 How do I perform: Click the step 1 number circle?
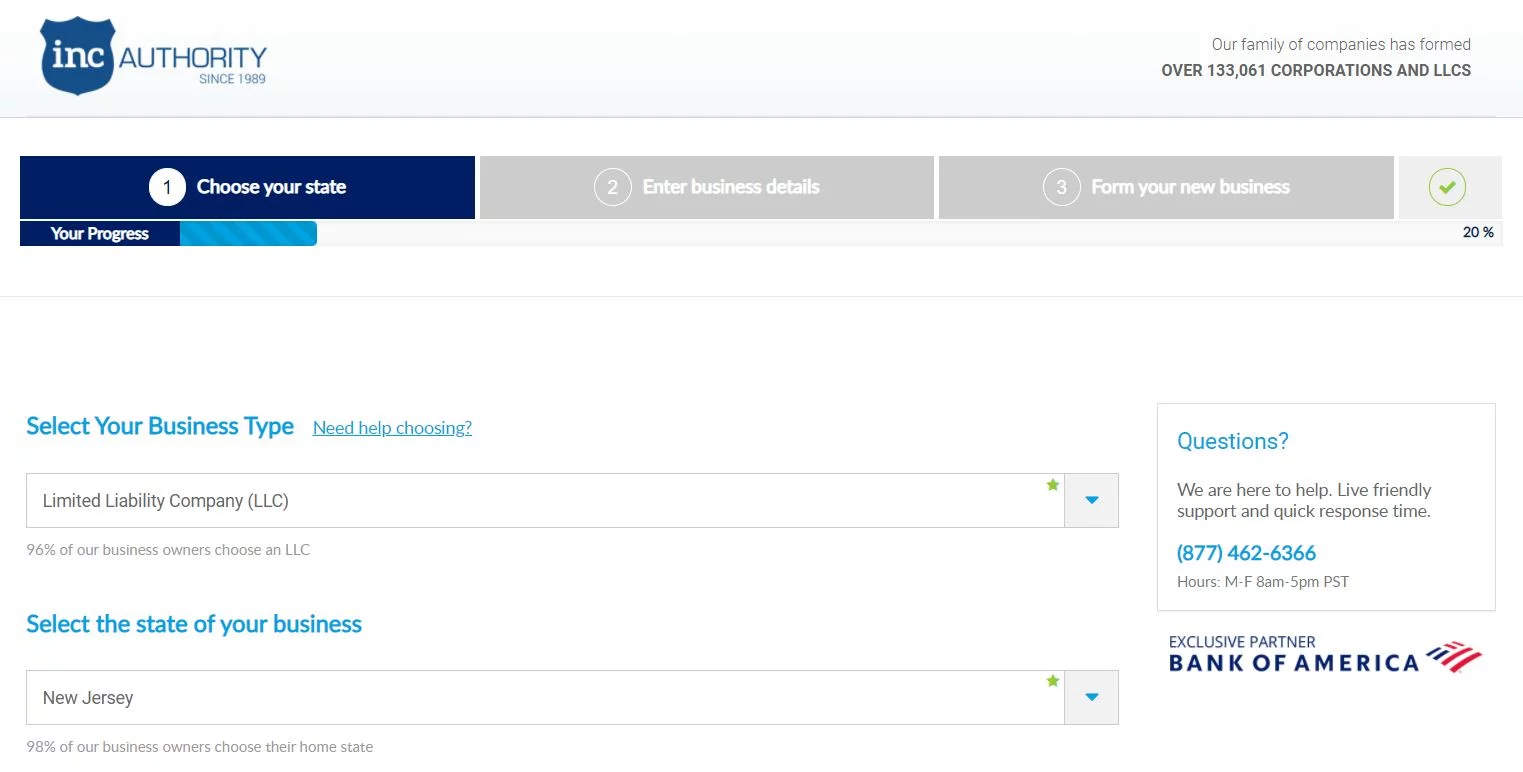click(167, 187)
